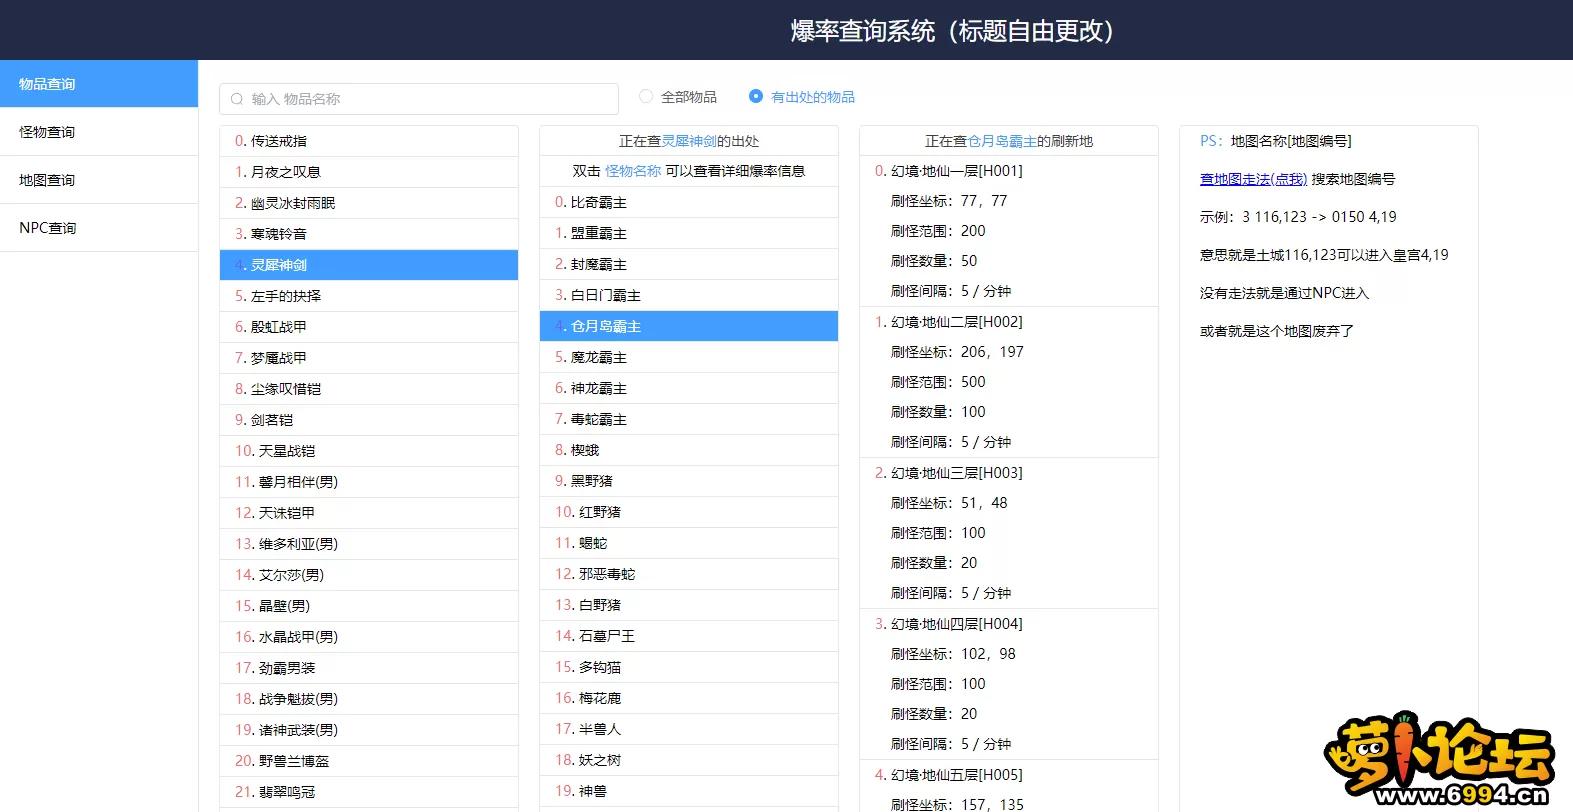Pick monster 白日门霸主
This screenshot has height=812, width=1573.
[689, 295]
